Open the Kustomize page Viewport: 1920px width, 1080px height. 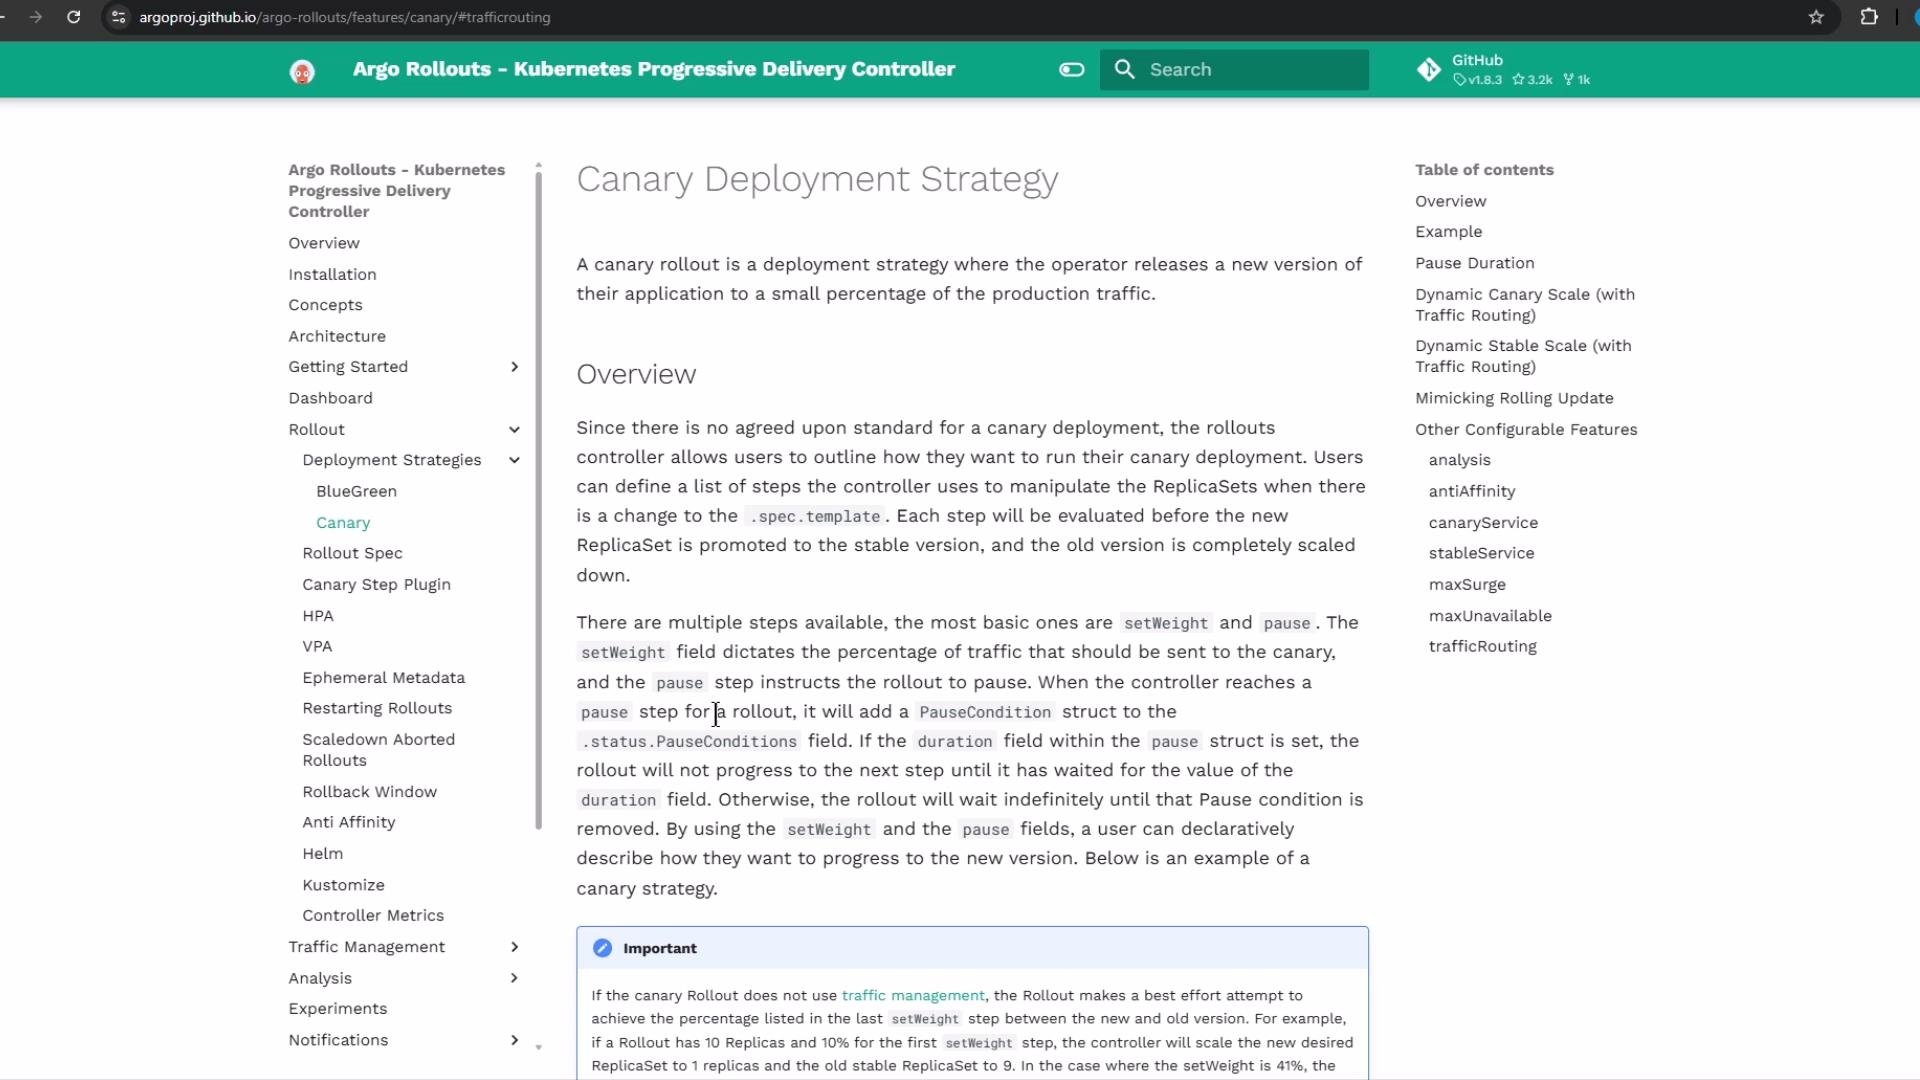point(343,885)
